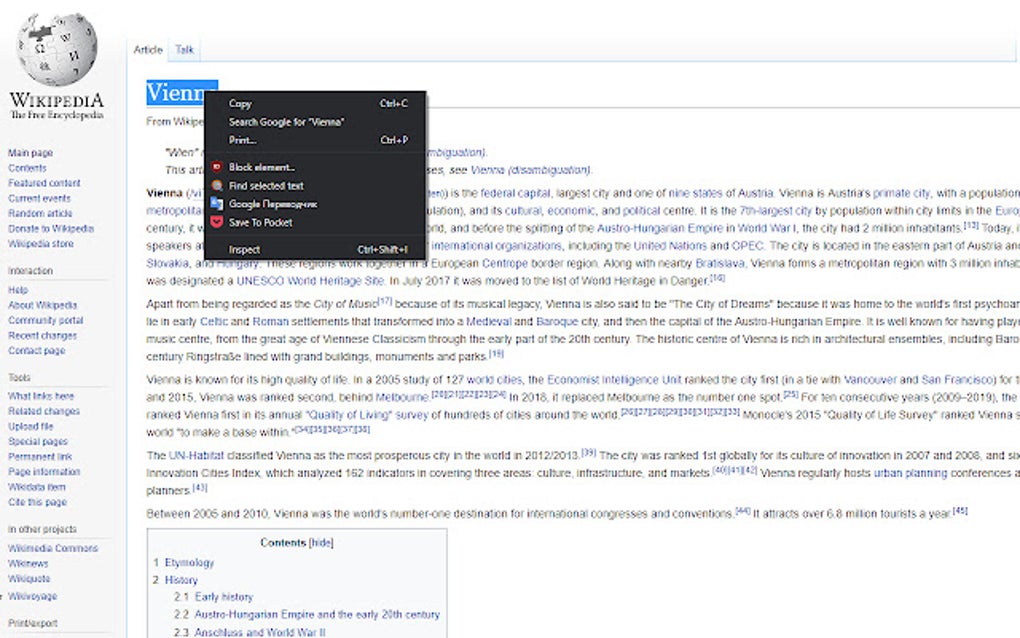Choose Find selected text entry

(x=315, y=185)
